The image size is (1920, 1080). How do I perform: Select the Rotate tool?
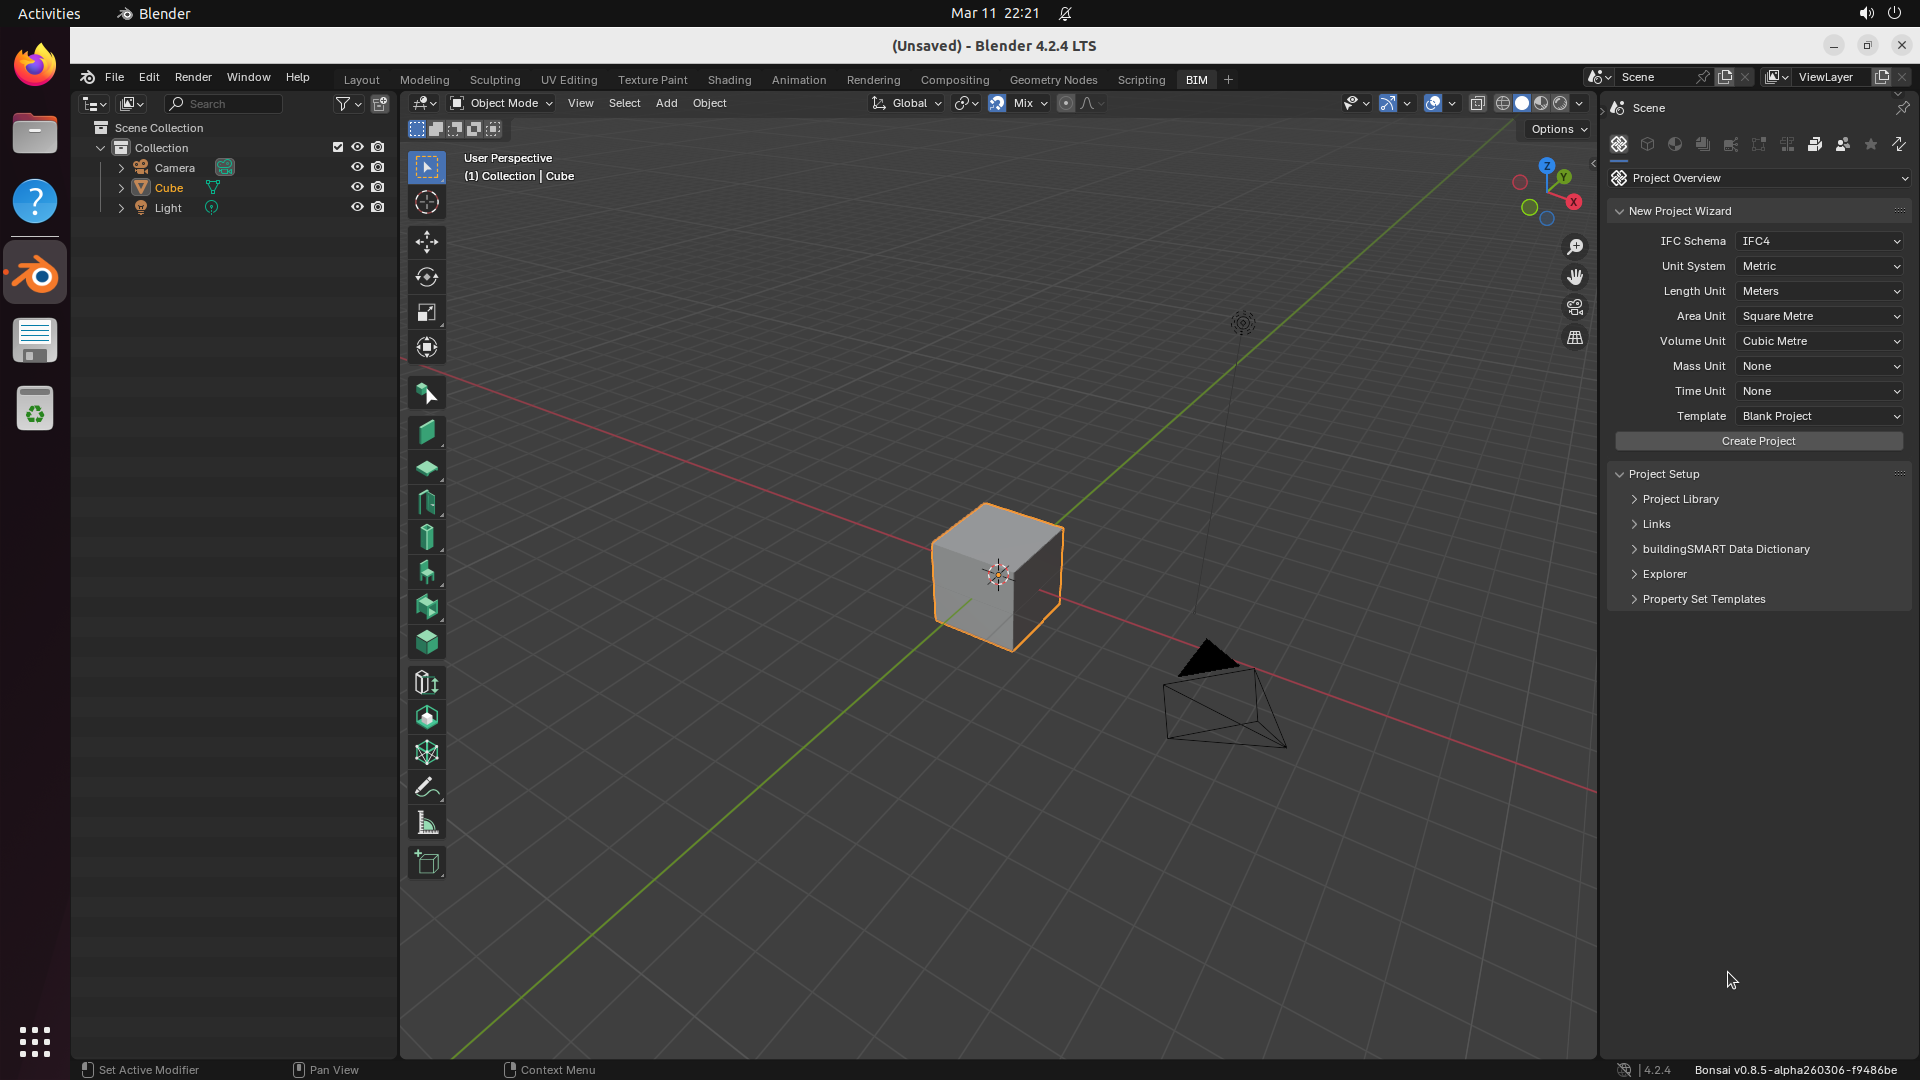pyautogui.click(x=427, y=277)
